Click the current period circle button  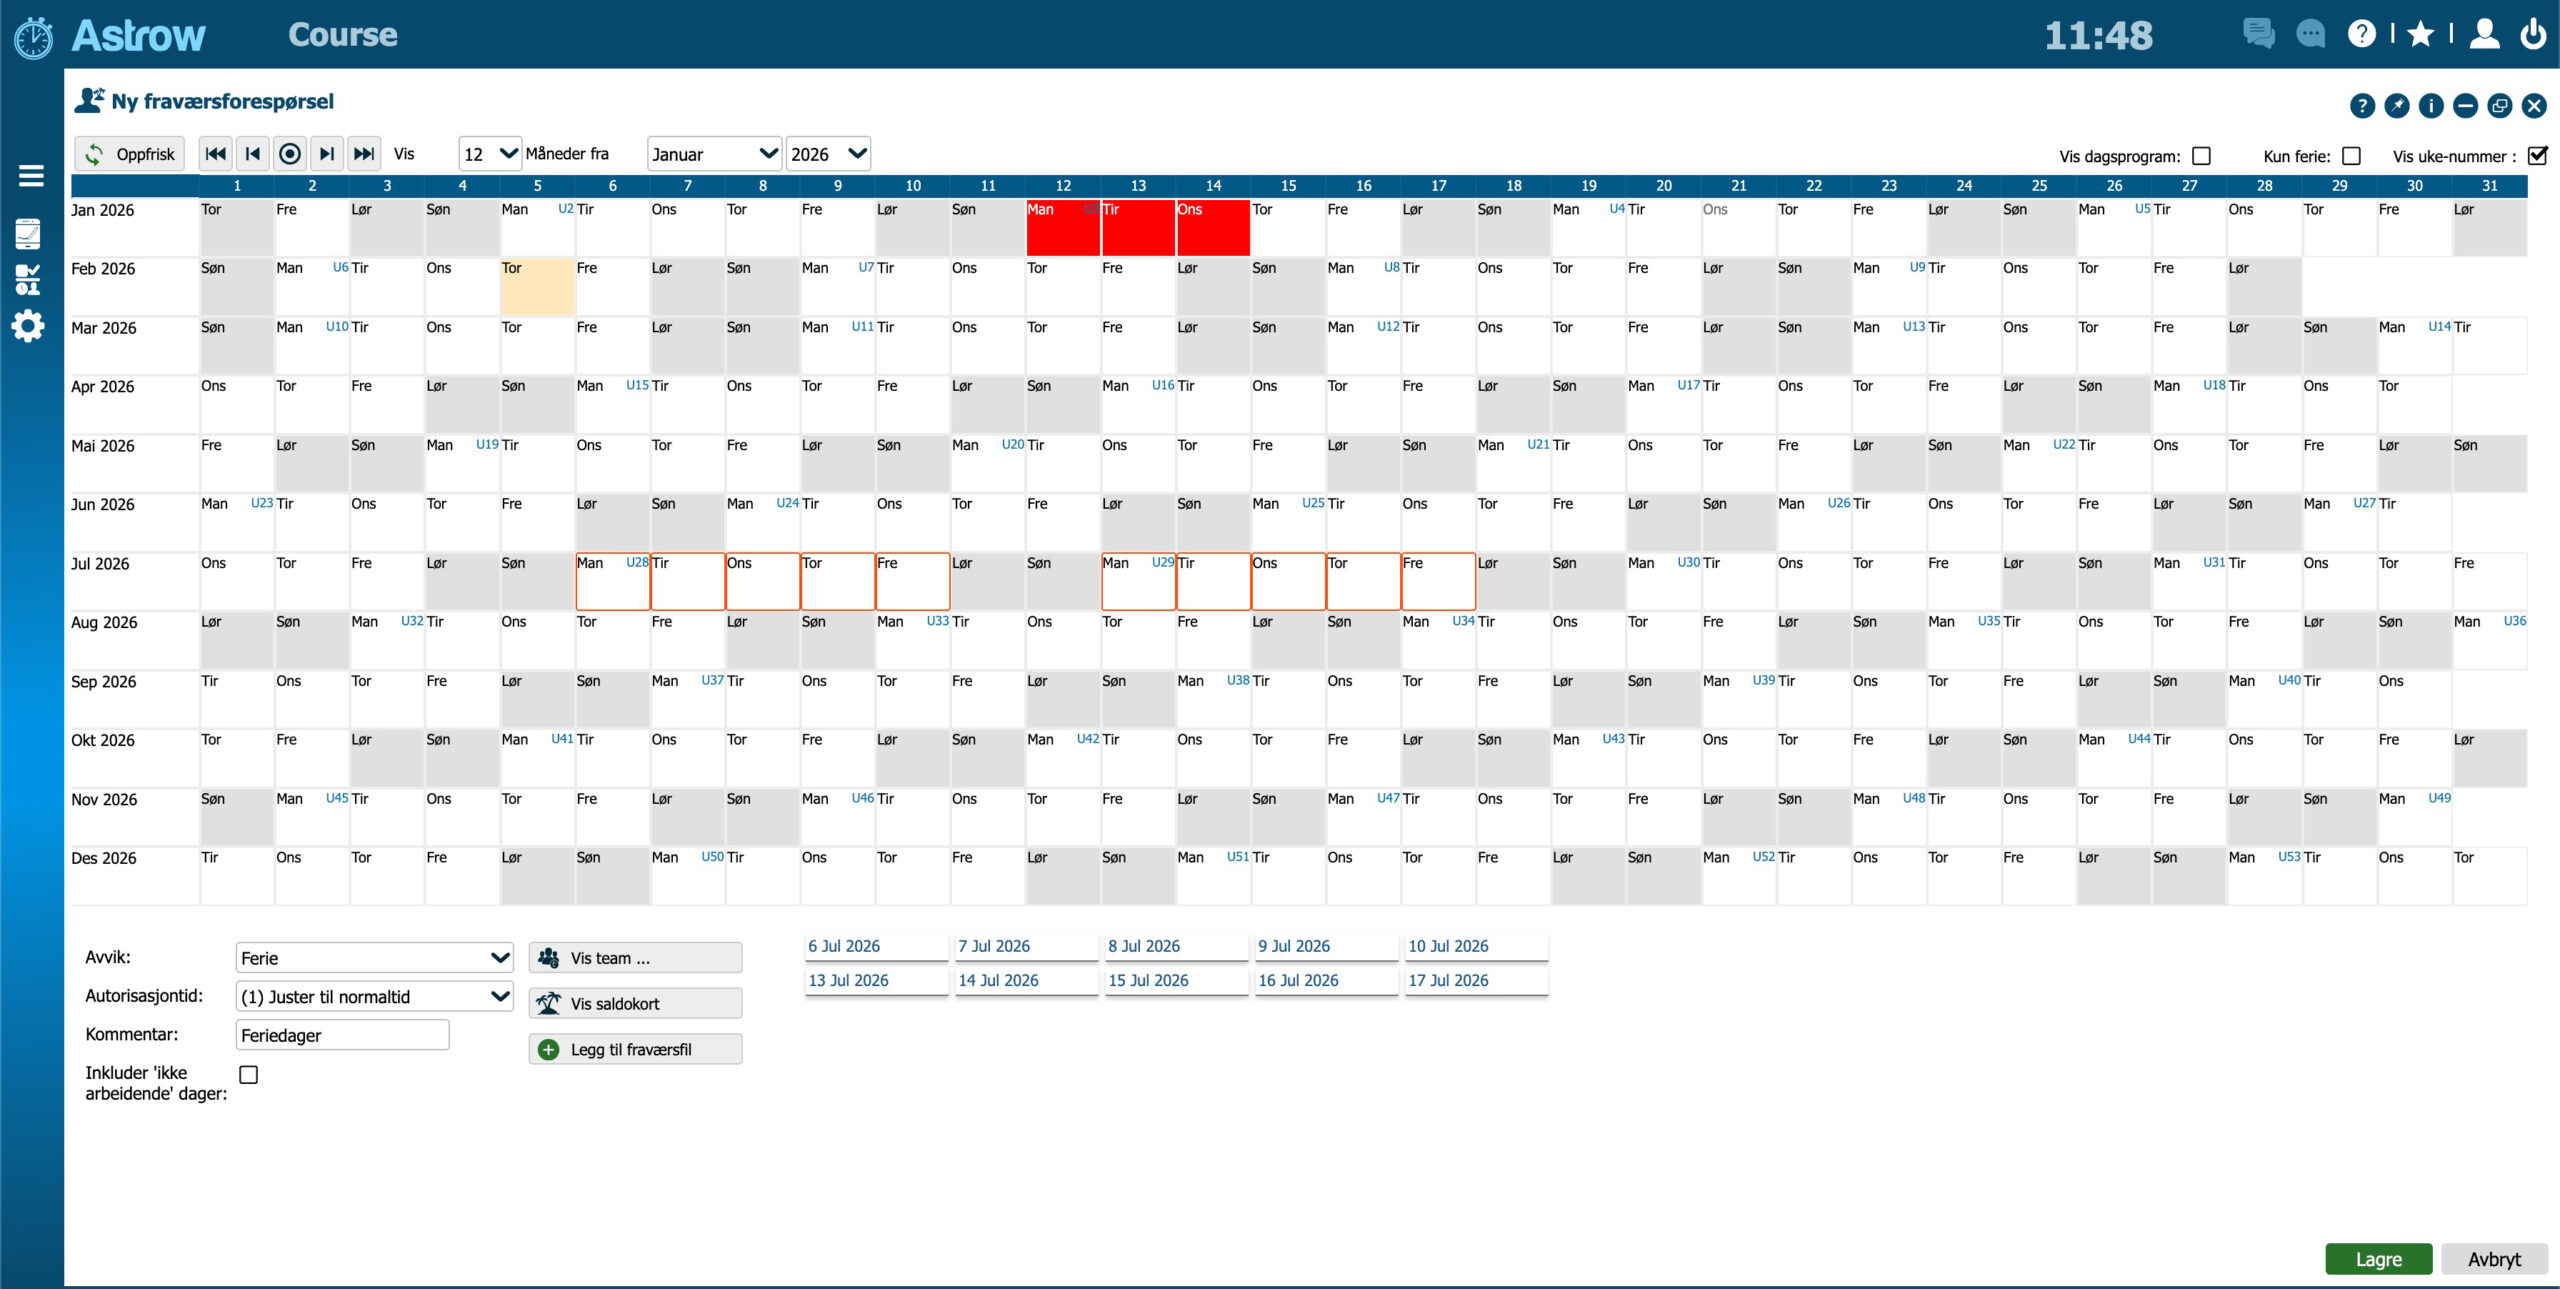click(x=290, y=154)
